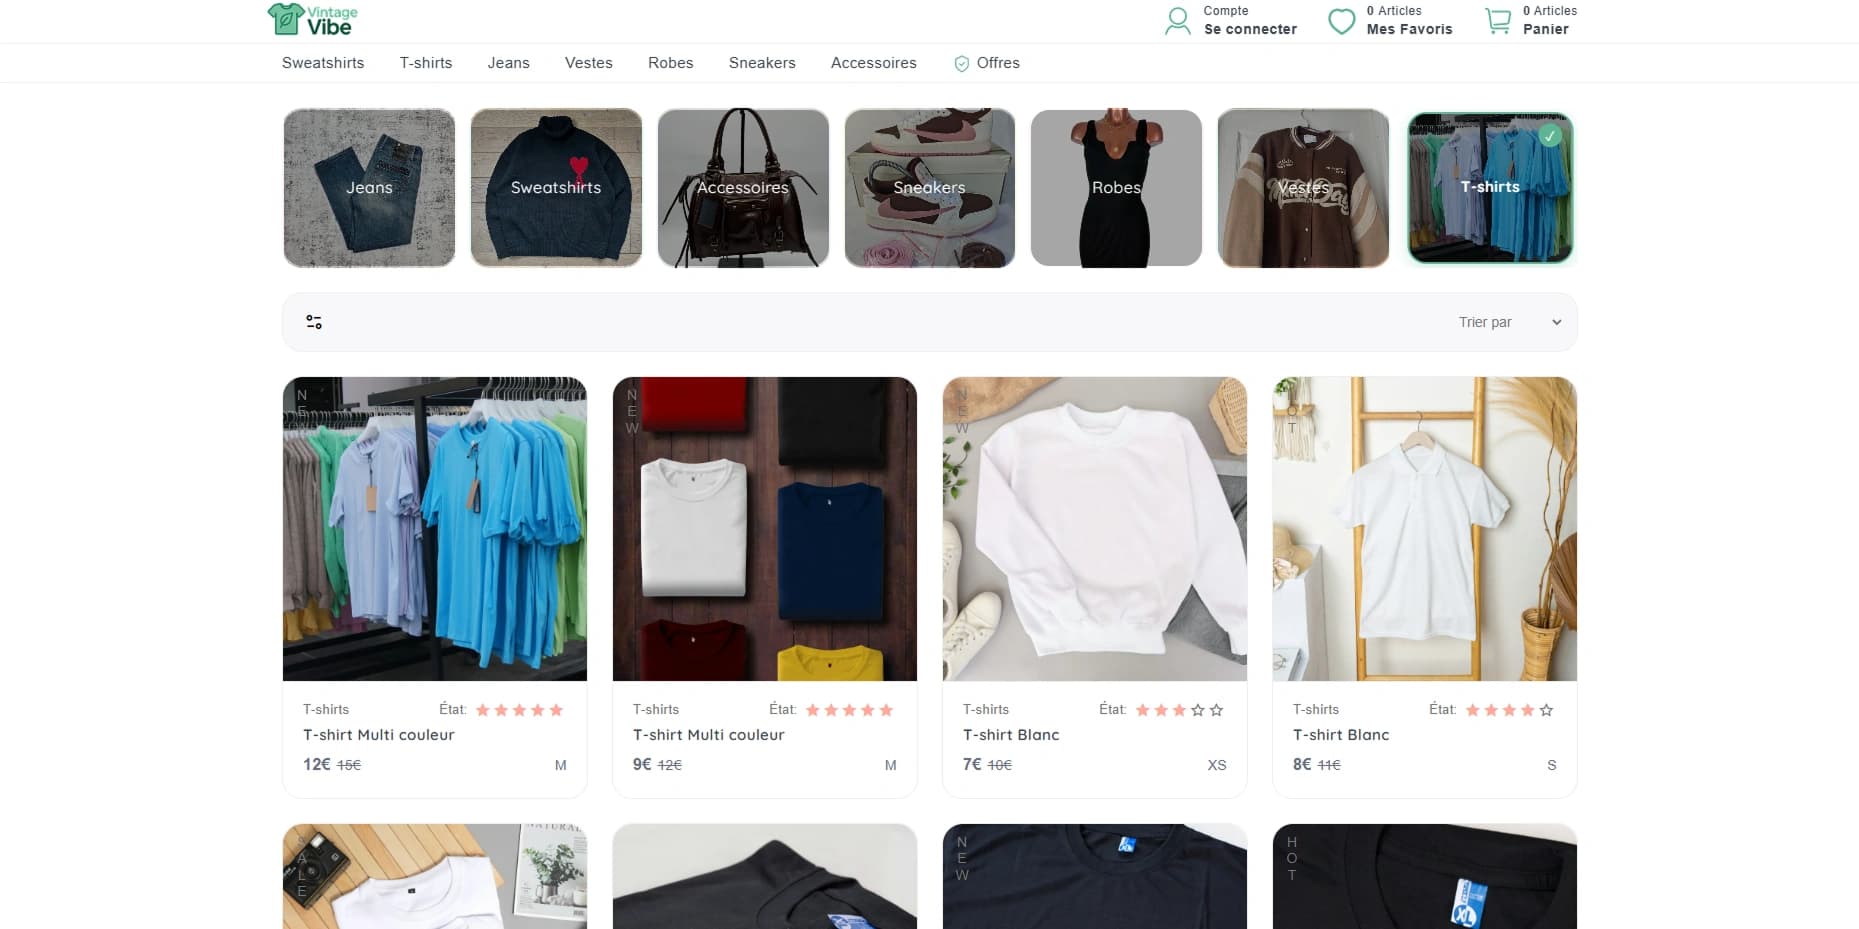
Task: Select the Sneakers category card
Action: (929, 187)
